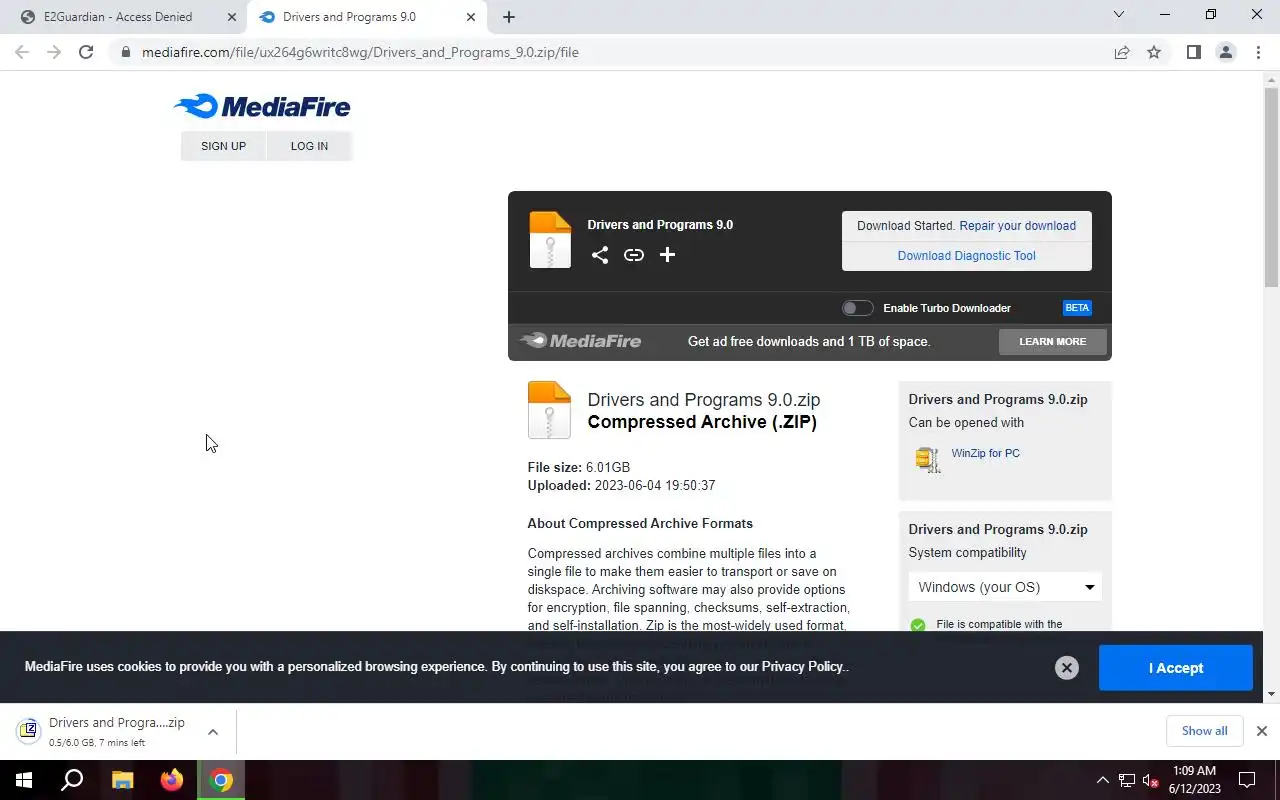Open a new browser tab

509,17
